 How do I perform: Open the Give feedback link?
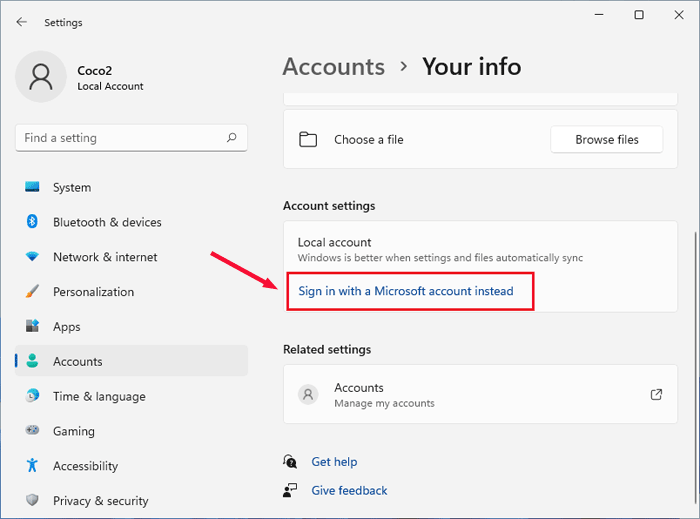(349, 490)
